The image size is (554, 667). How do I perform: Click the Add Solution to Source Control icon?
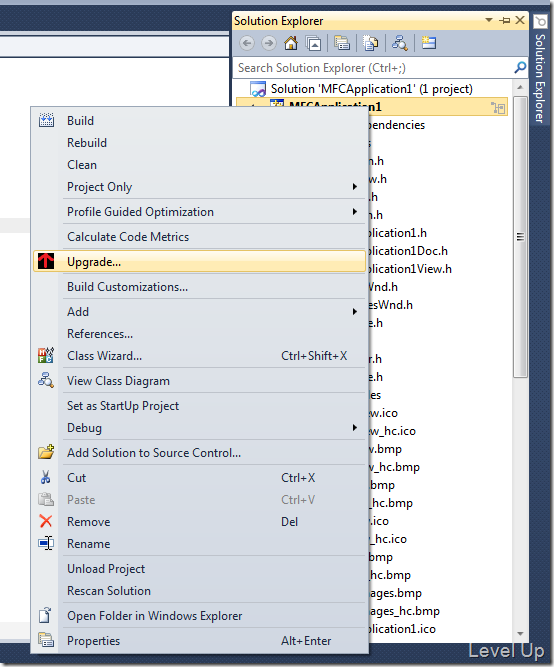pyautogui.click(x=46, y=452)
